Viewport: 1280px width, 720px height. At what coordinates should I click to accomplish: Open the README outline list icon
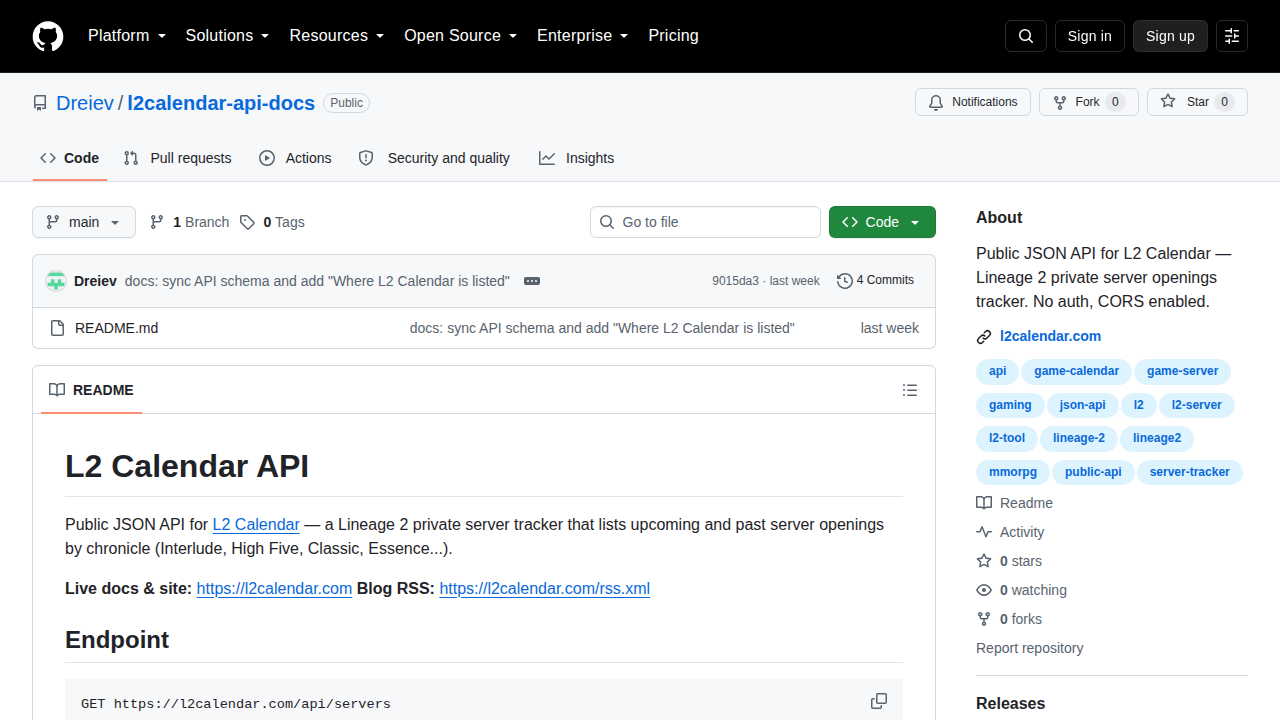[910, 390]
